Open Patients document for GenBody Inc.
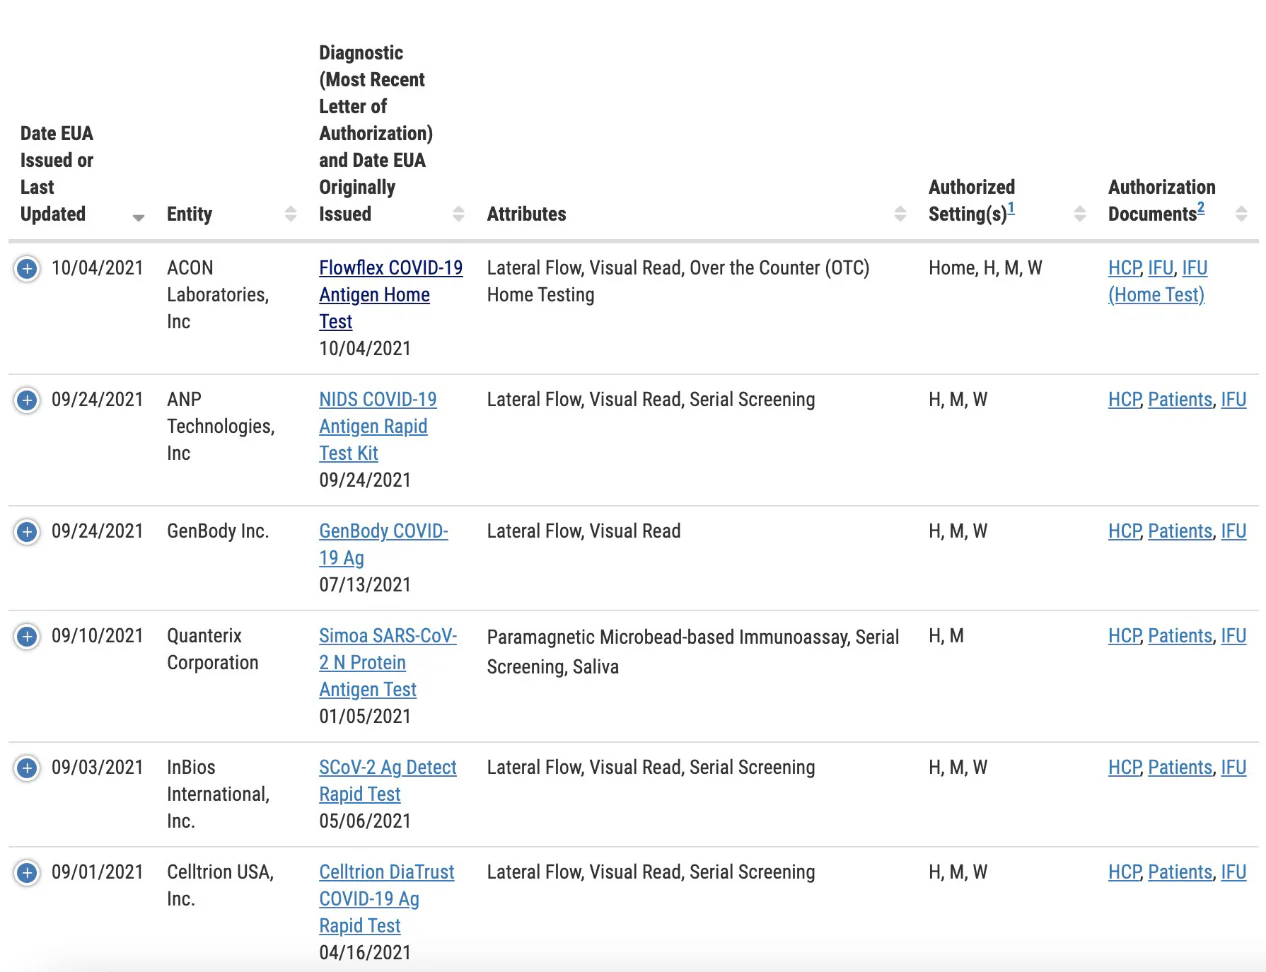This screenshot has width=1266, height=972. pos(1180,532)
